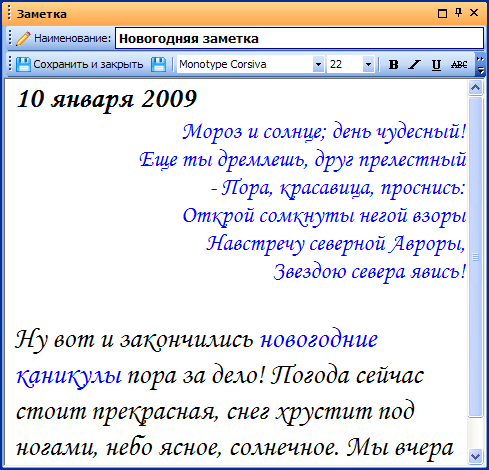The image size is (489, 470).
Task: Click the text 'Ну вот и закончились'
Action: (135, 340)
